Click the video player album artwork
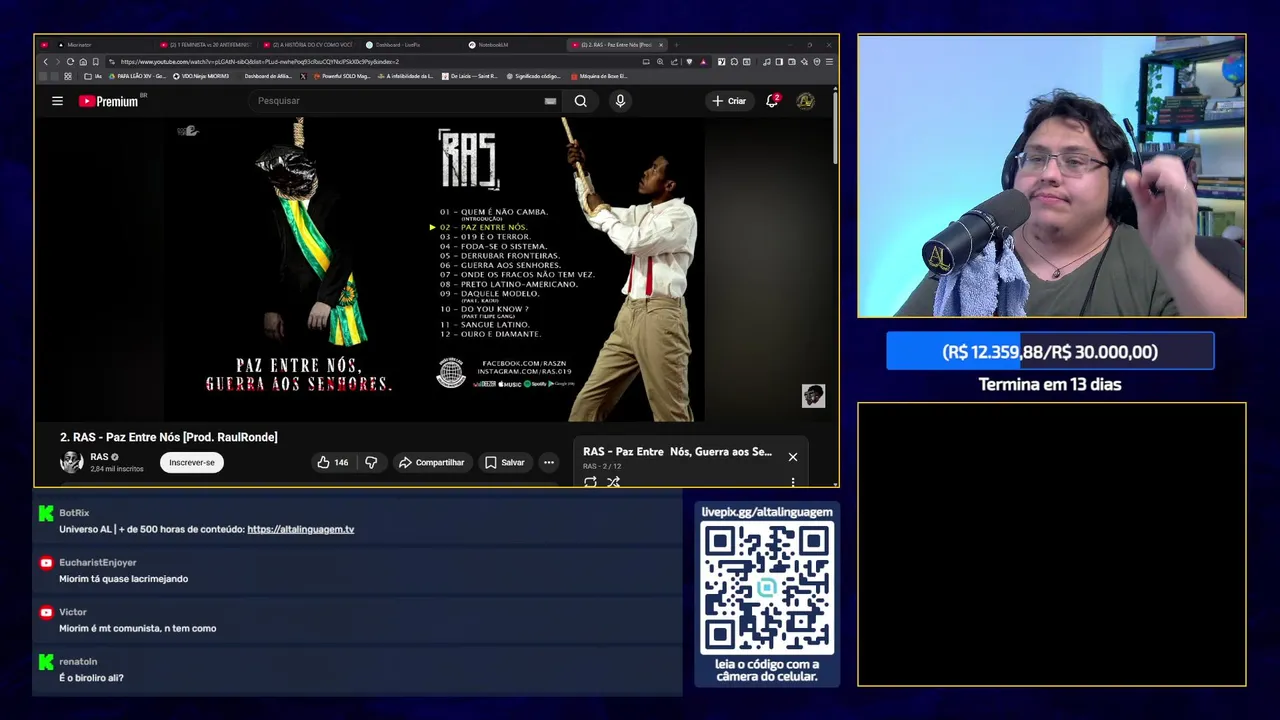1280x720 pixels. [435, 269]
